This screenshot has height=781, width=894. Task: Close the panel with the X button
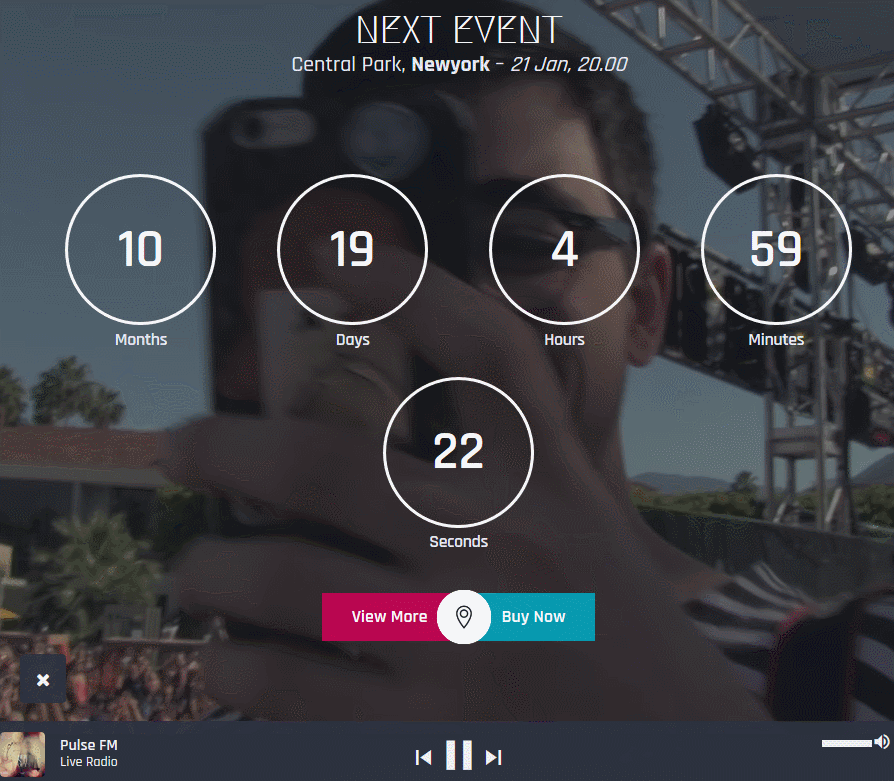pos(43,679)
